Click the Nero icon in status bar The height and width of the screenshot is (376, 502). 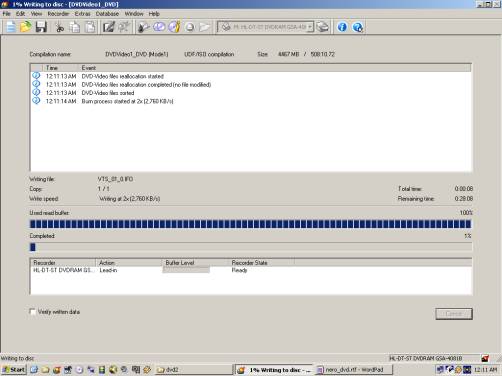pos(485,358)
